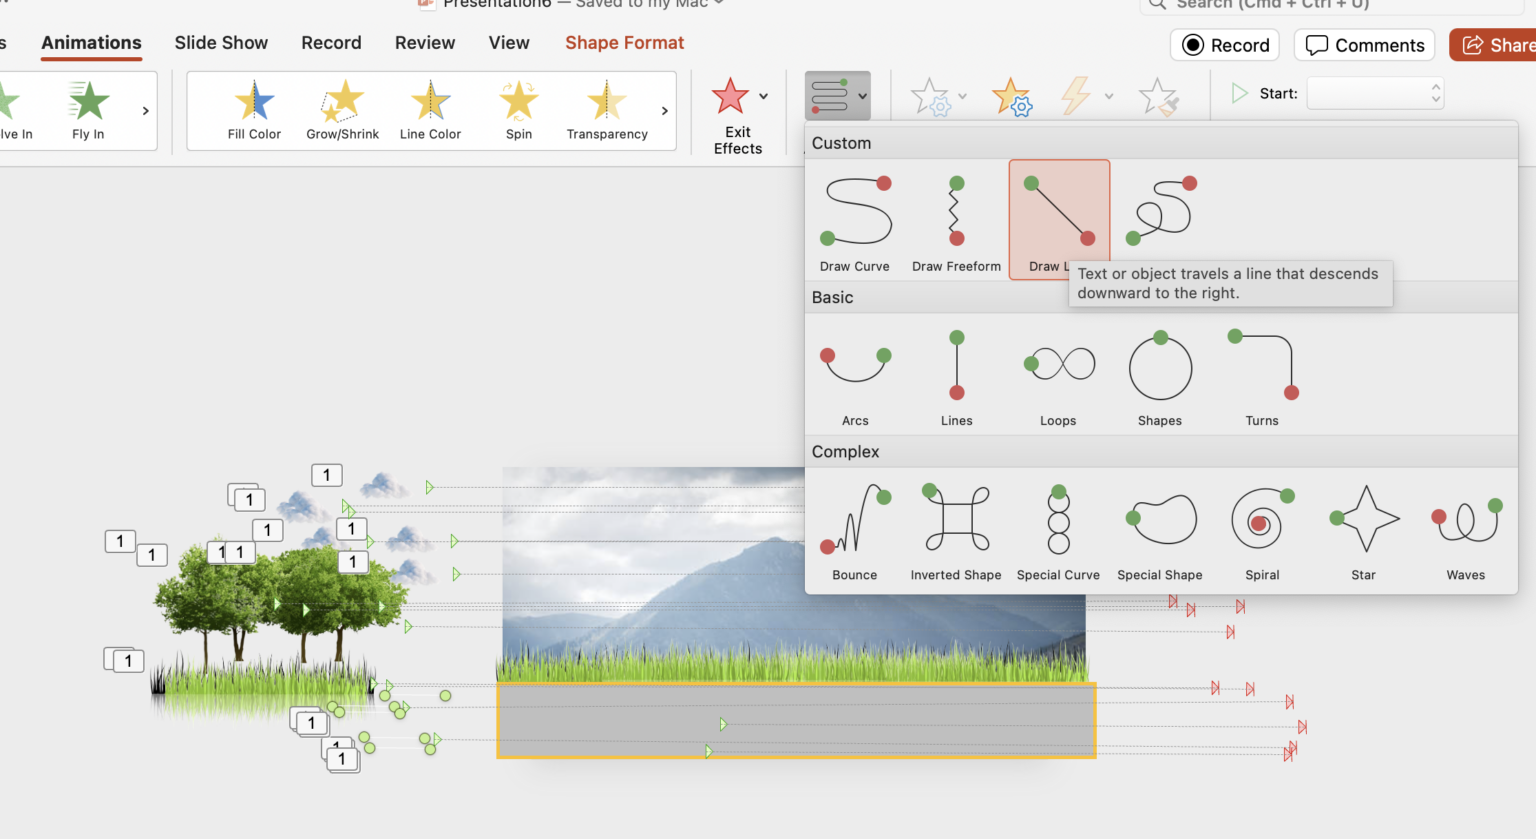Click the Share button
Screen dimensions: 1536x839
coord(1494,45)
